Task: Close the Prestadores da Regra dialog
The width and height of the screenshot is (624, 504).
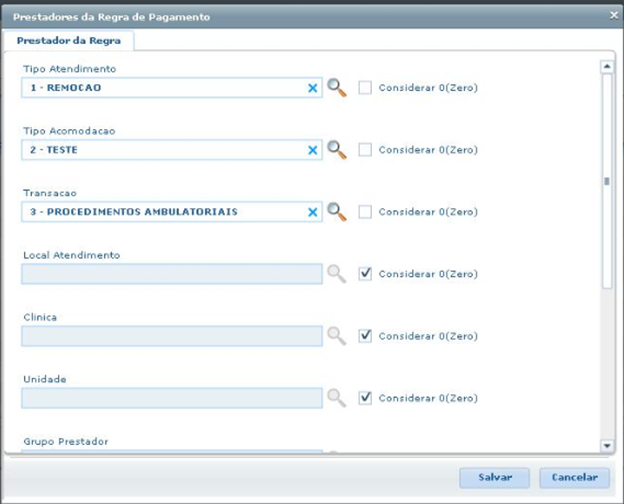Action: [614, 15]
